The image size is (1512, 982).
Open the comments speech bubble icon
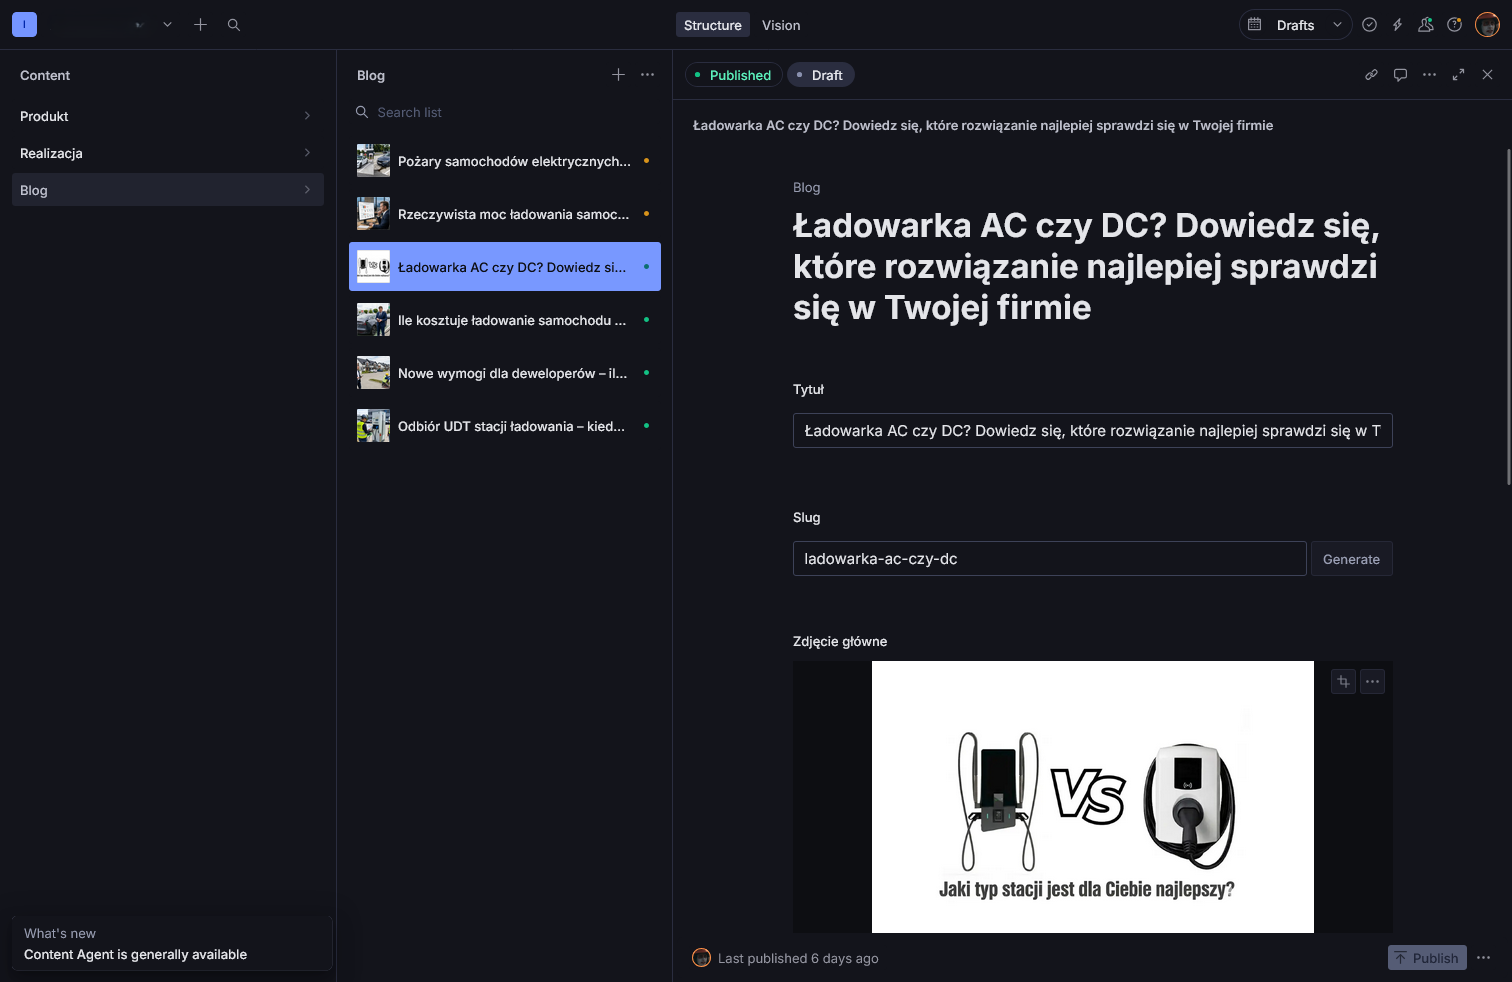click(x=1400, y=75)
